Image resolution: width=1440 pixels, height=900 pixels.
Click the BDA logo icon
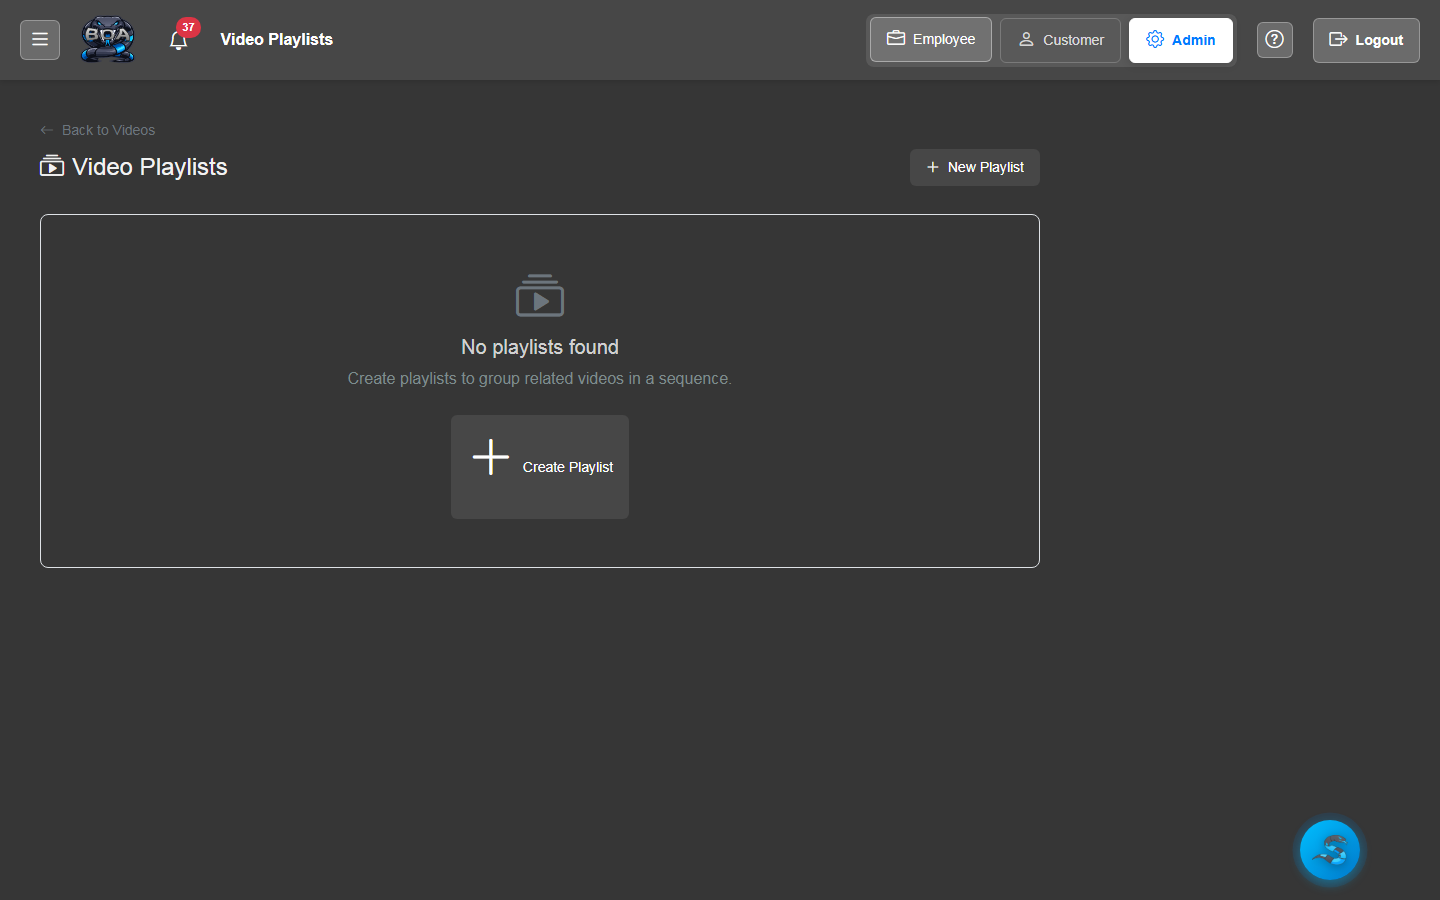107,39
